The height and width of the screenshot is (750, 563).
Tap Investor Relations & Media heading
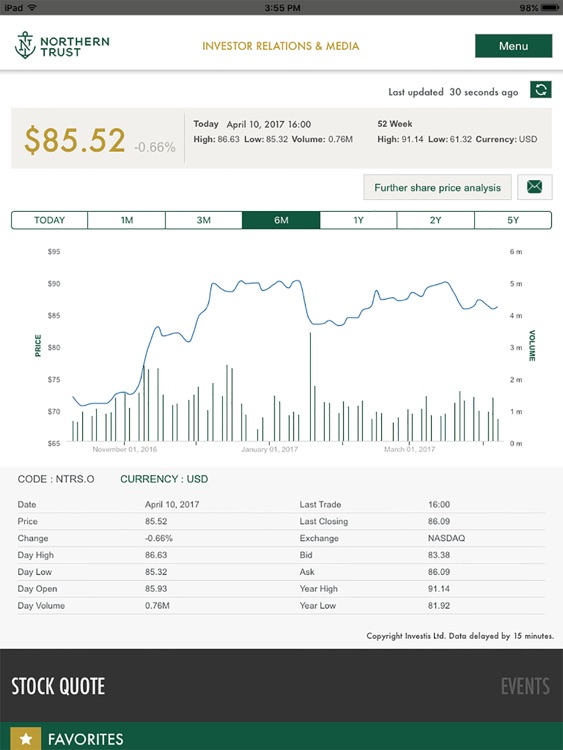(280, 46)
